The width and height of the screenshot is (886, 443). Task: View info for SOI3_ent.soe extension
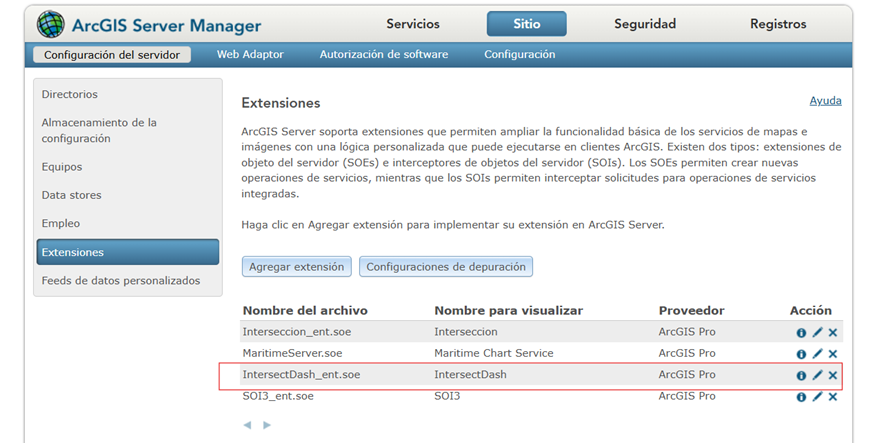[x=801, y=397]
